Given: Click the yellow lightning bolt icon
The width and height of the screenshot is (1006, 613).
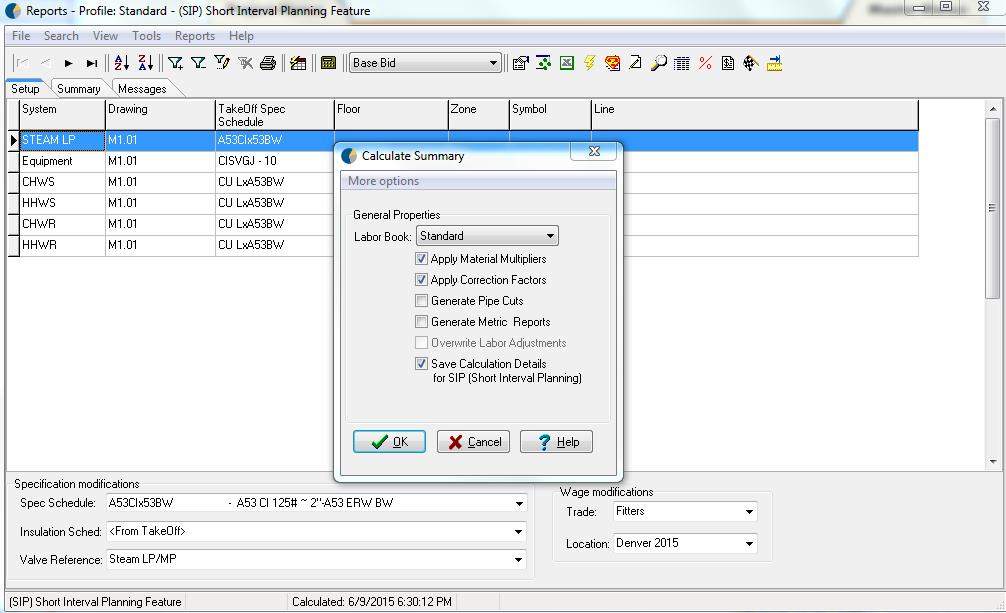Looking at the screenshot, I should [590, 63].
